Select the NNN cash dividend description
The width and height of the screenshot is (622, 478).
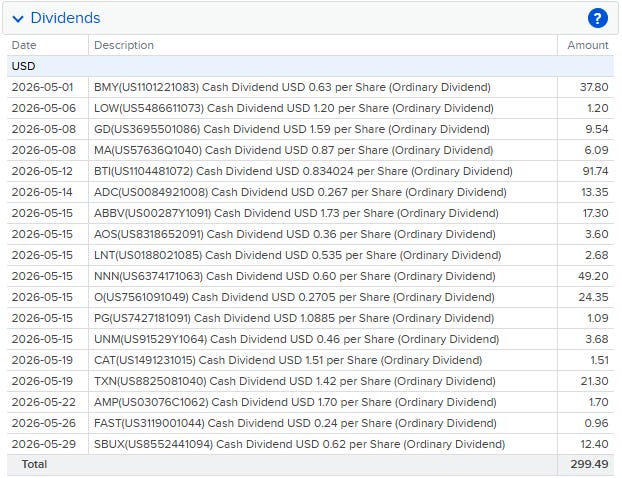(x=295, y=276)
